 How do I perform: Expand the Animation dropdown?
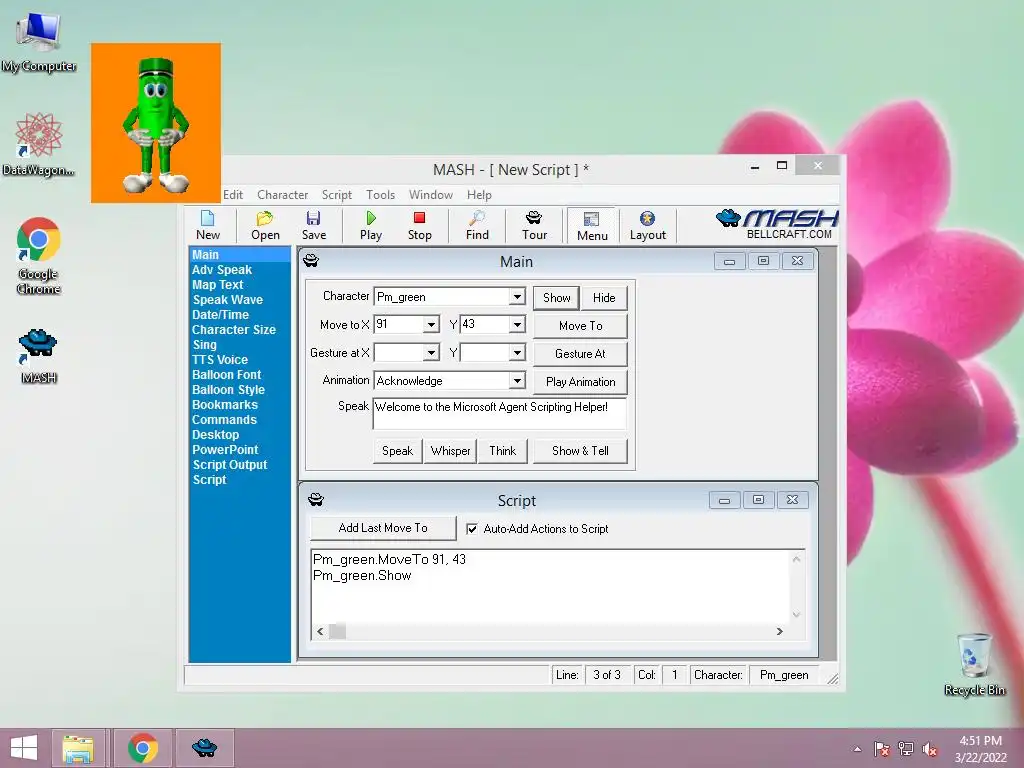517,381
